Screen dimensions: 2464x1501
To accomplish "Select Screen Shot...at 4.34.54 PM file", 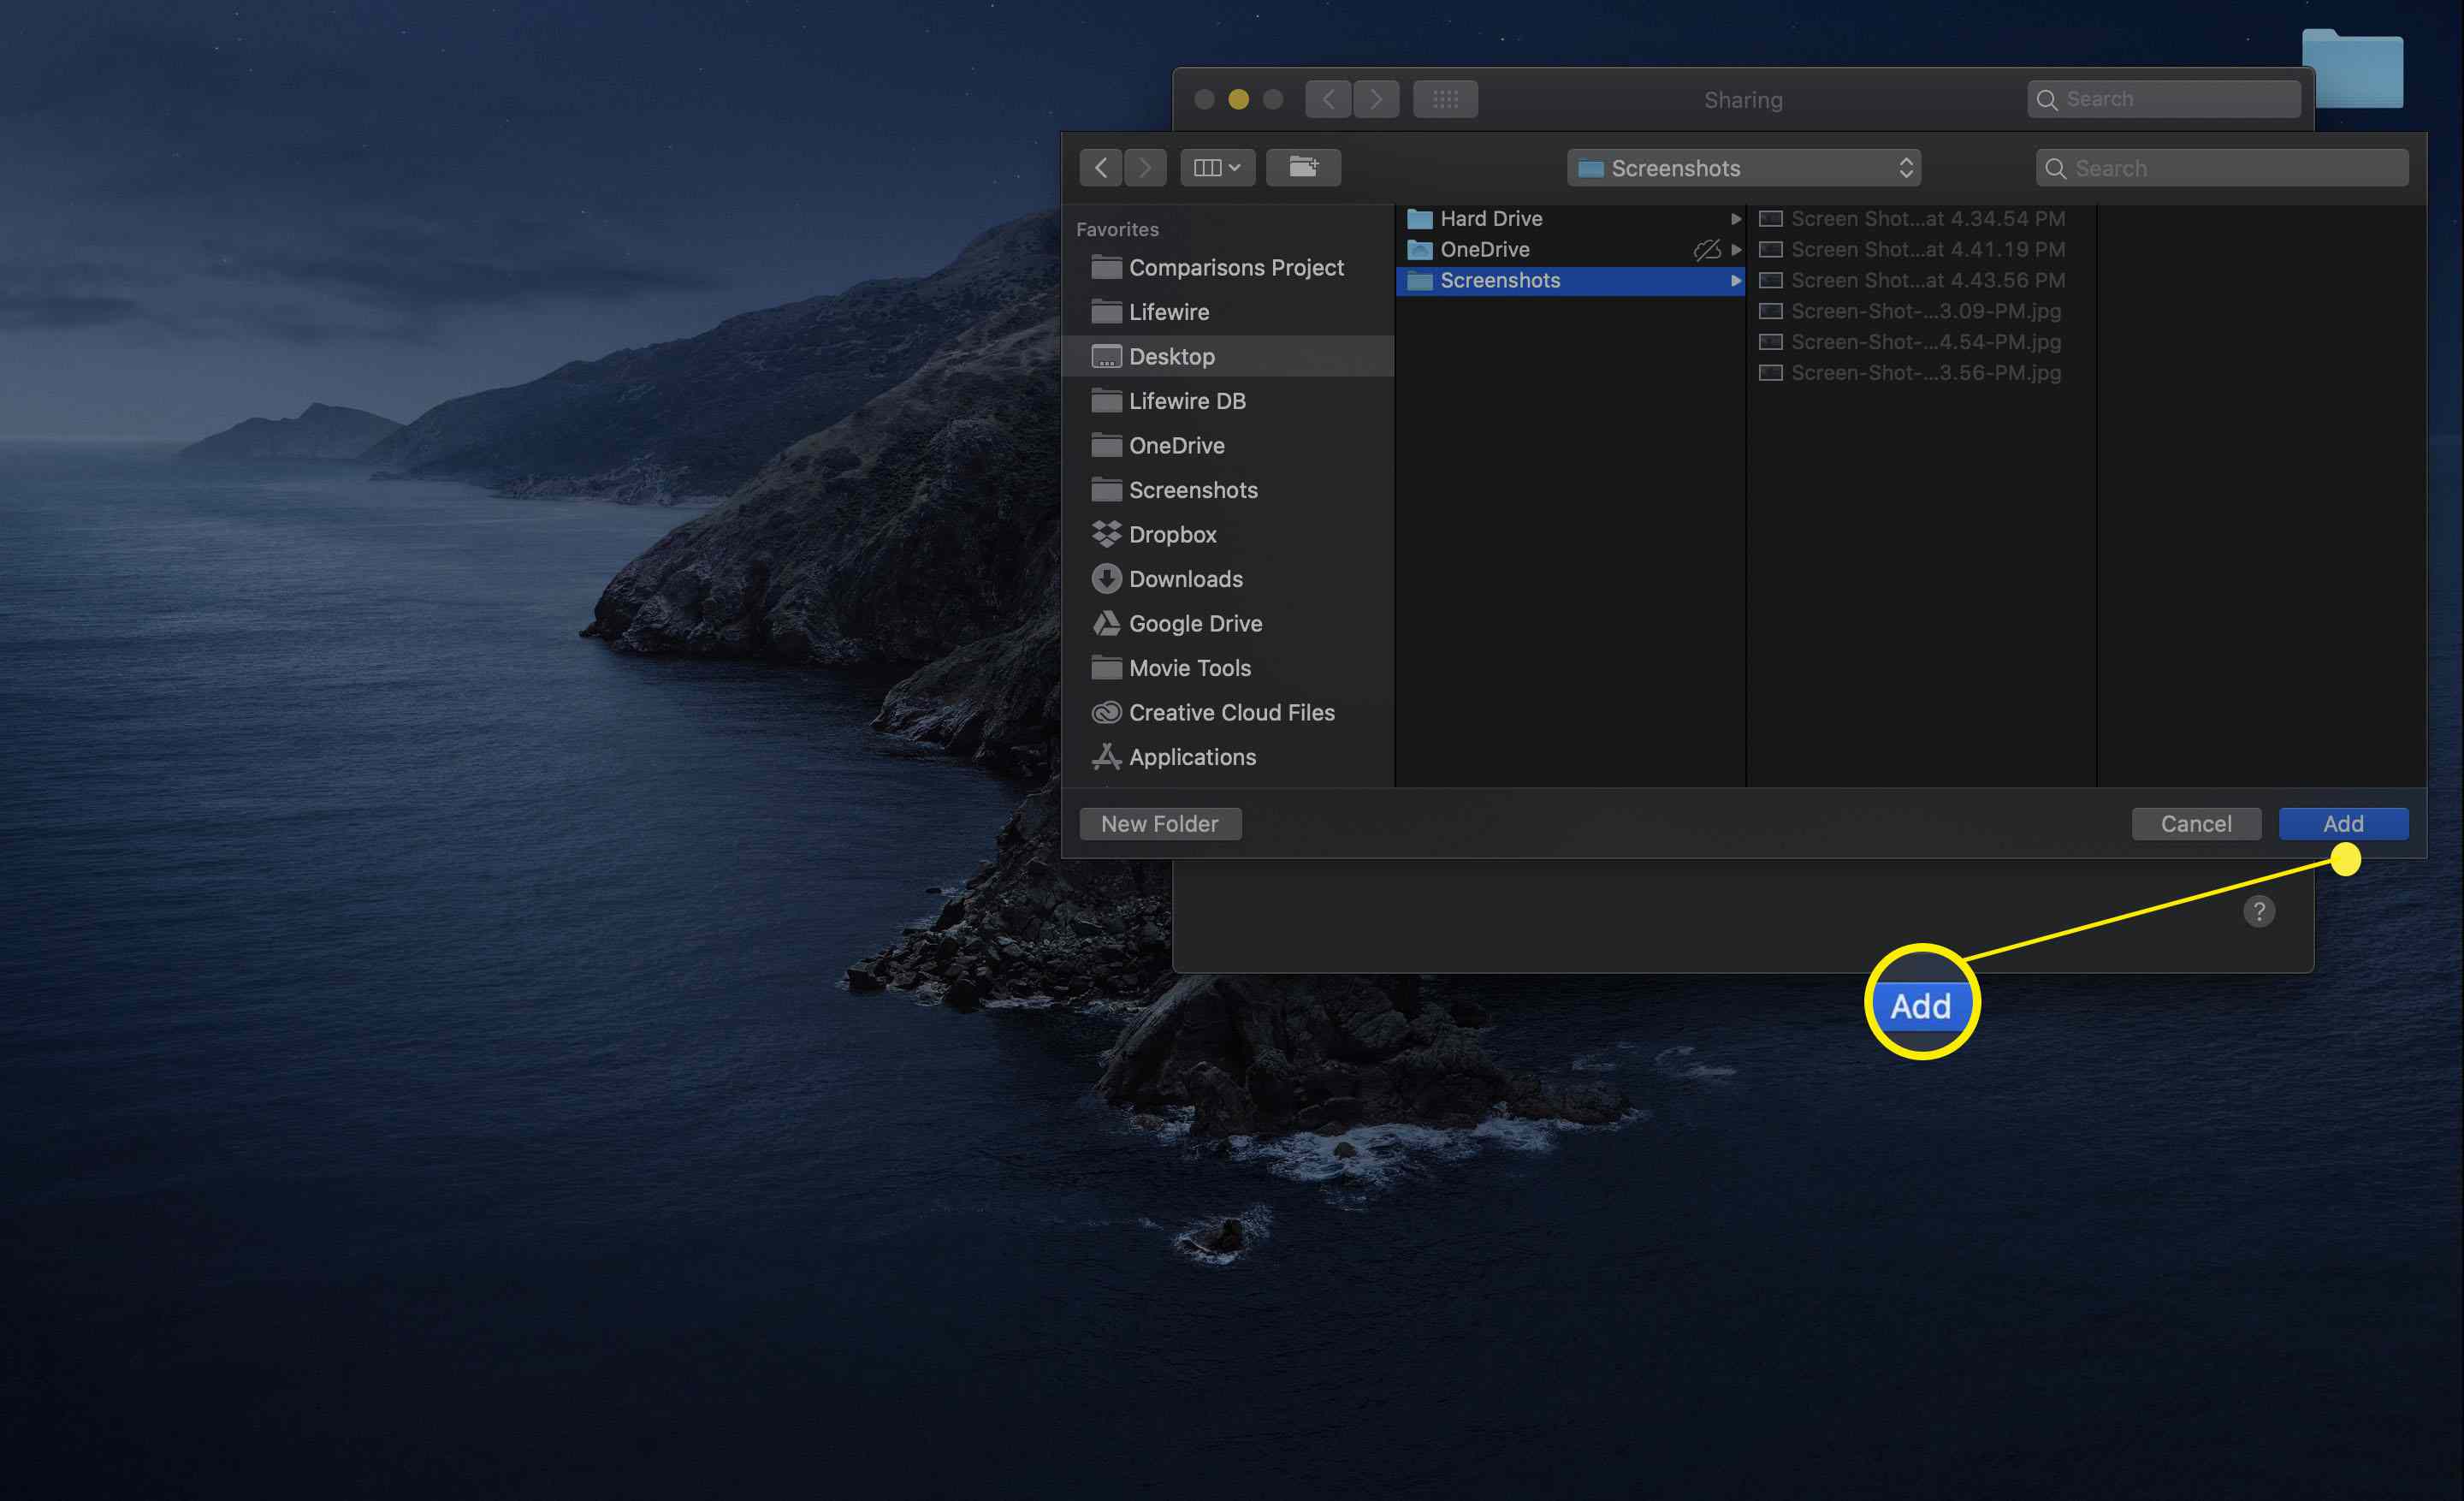I will point(1920,219).
